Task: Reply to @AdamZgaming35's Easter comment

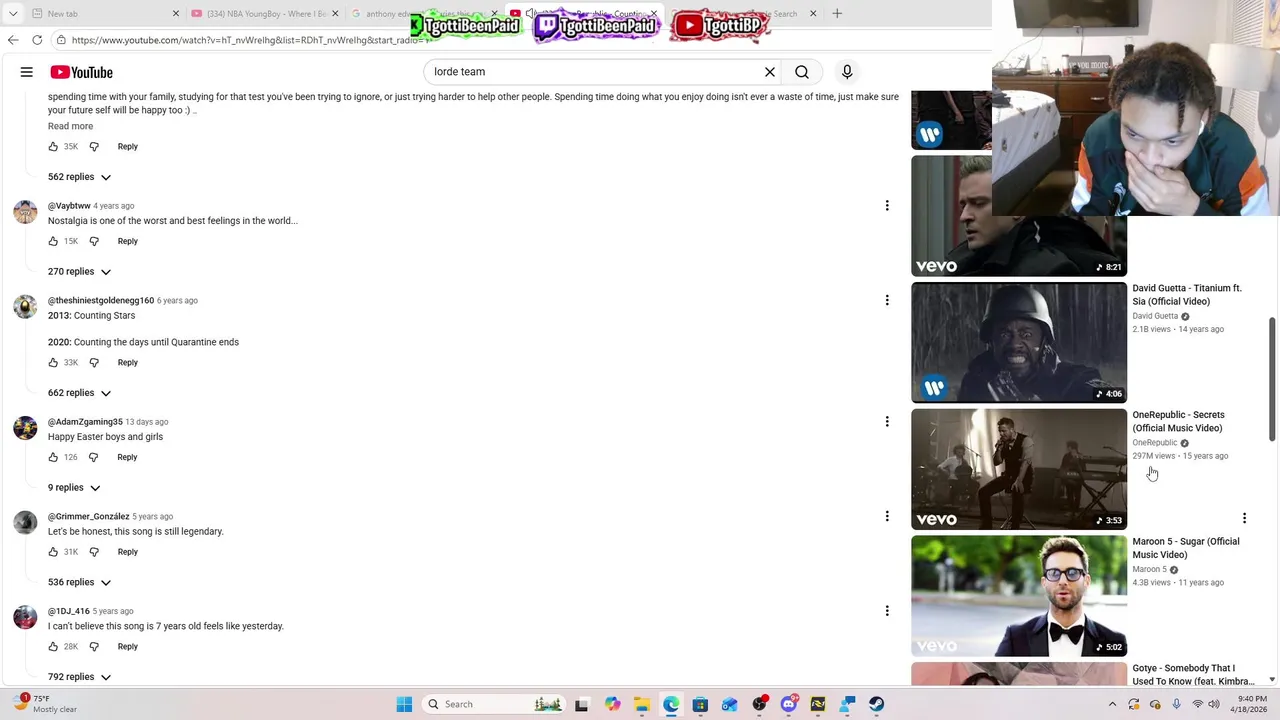Action: click(127, 458)
